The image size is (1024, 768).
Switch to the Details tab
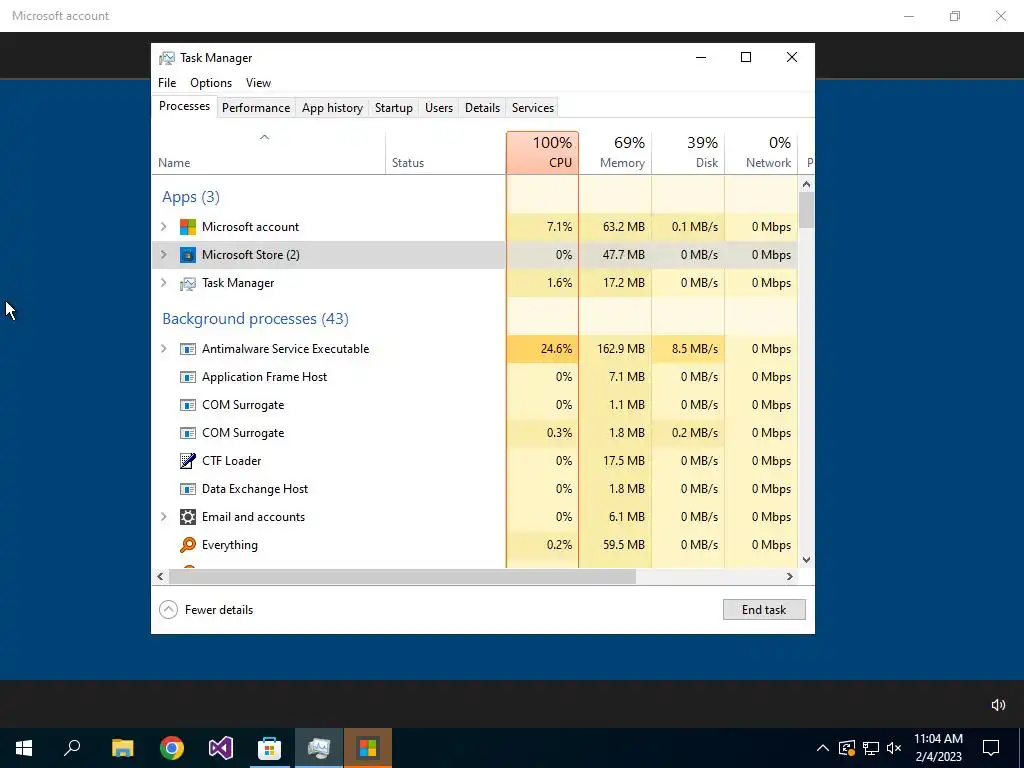(x=483, y=108)
